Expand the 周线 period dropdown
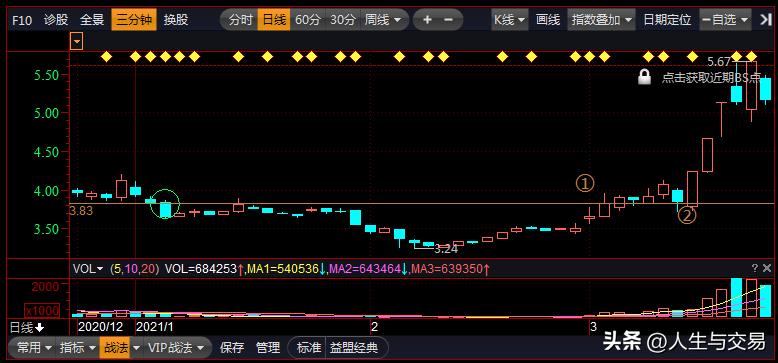The width and height of the screenshot is (778, 363). (x=383, y=20)
